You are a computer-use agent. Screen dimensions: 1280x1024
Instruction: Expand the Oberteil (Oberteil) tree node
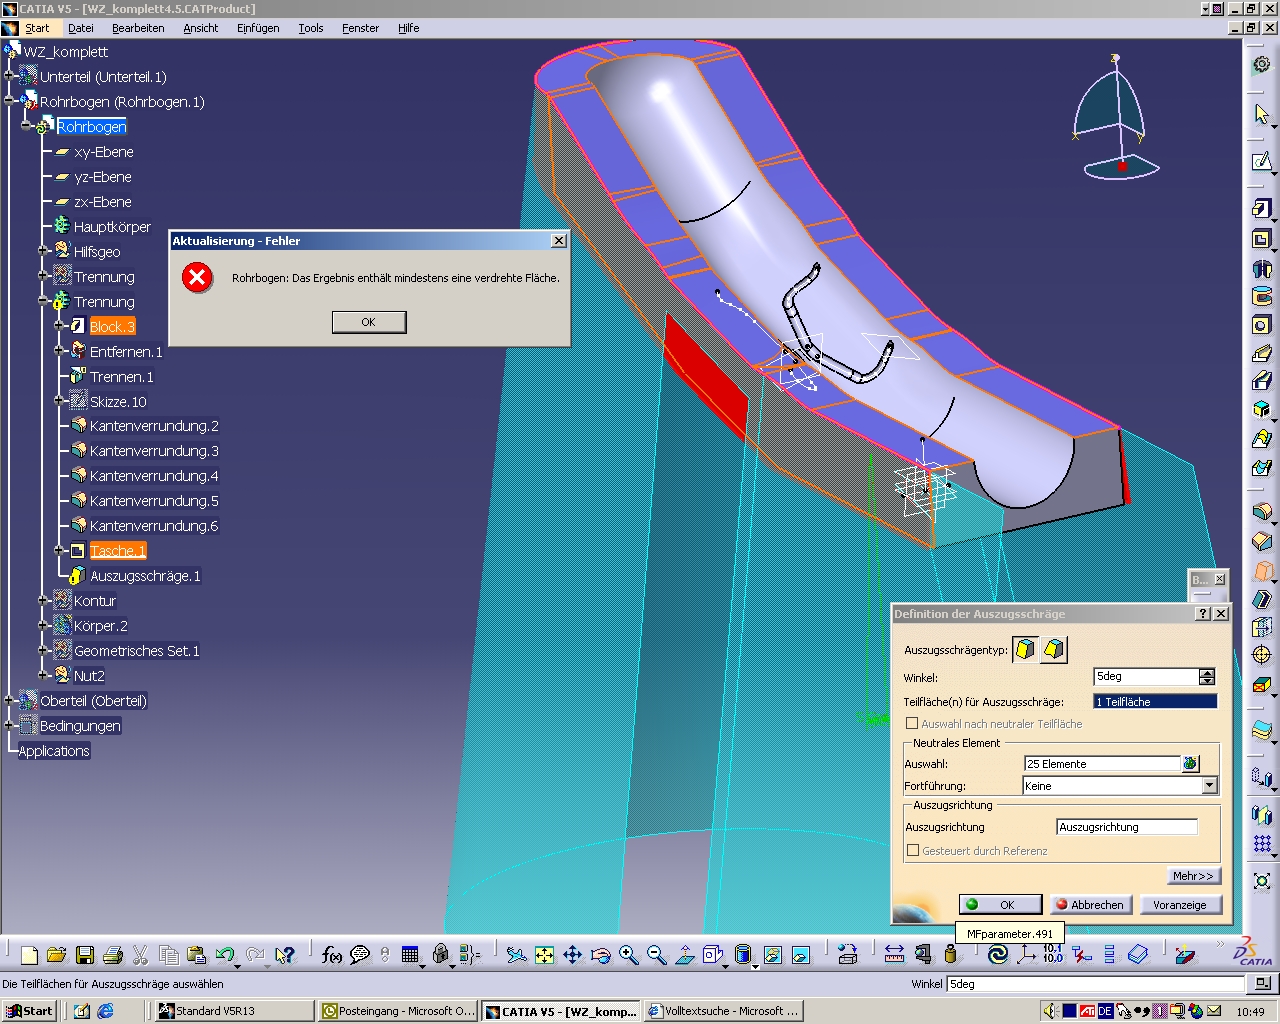coord(8,700)
